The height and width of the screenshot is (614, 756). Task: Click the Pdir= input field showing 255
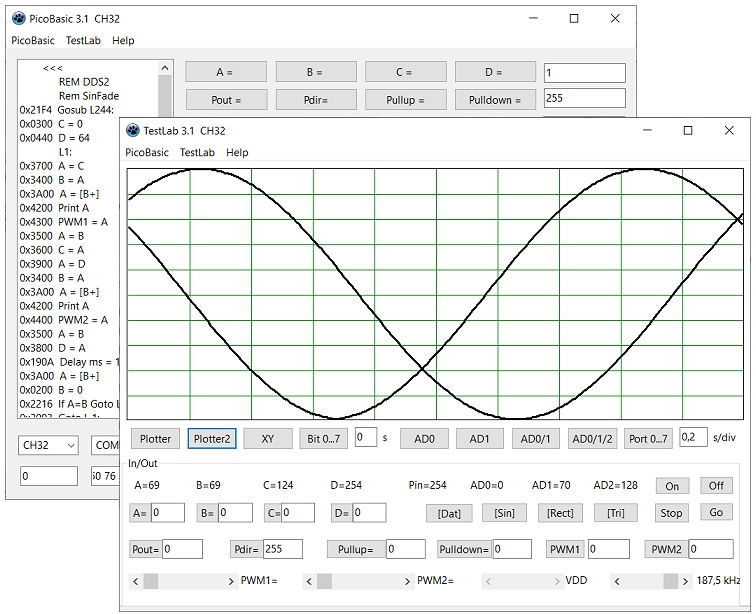coord(283,549)
